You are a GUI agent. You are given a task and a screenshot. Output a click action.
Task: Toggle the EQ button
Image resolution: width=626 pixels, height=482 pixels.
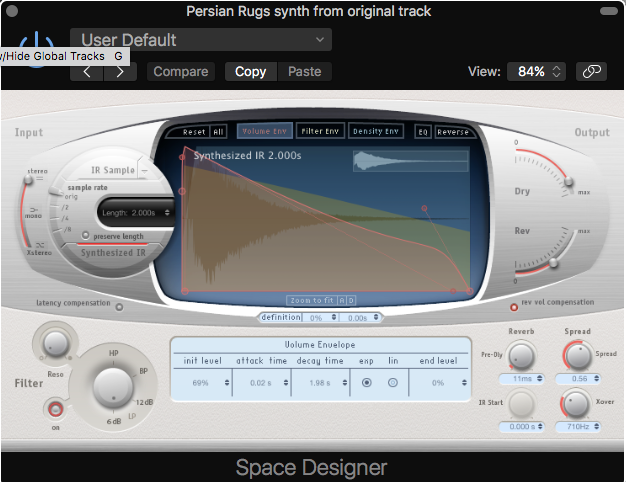click(x=423, y=132)
